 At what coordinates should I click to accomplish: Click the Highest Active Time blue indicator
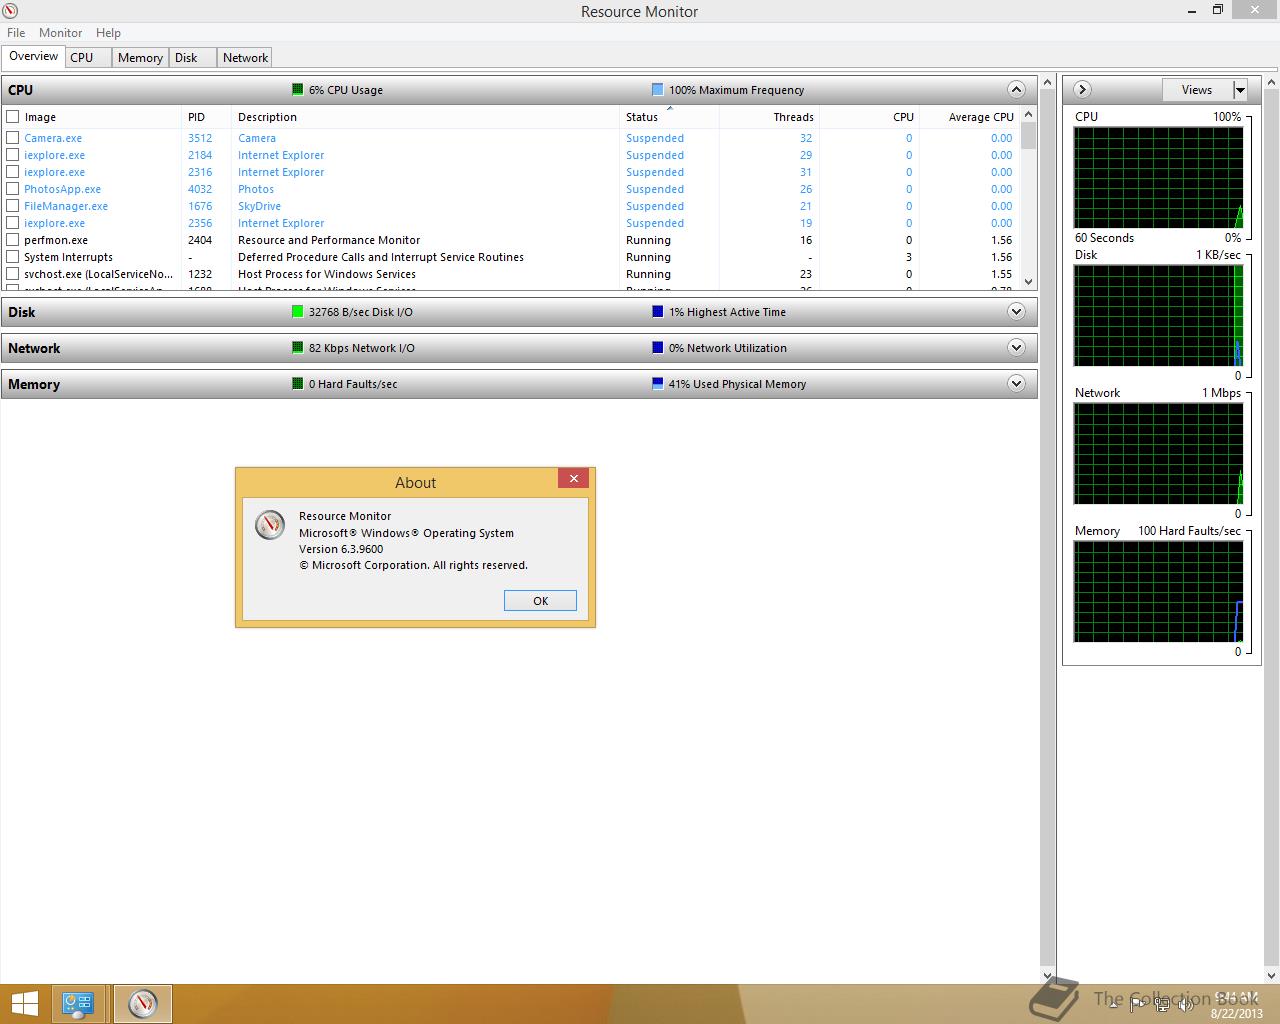(x=657, y=312)
